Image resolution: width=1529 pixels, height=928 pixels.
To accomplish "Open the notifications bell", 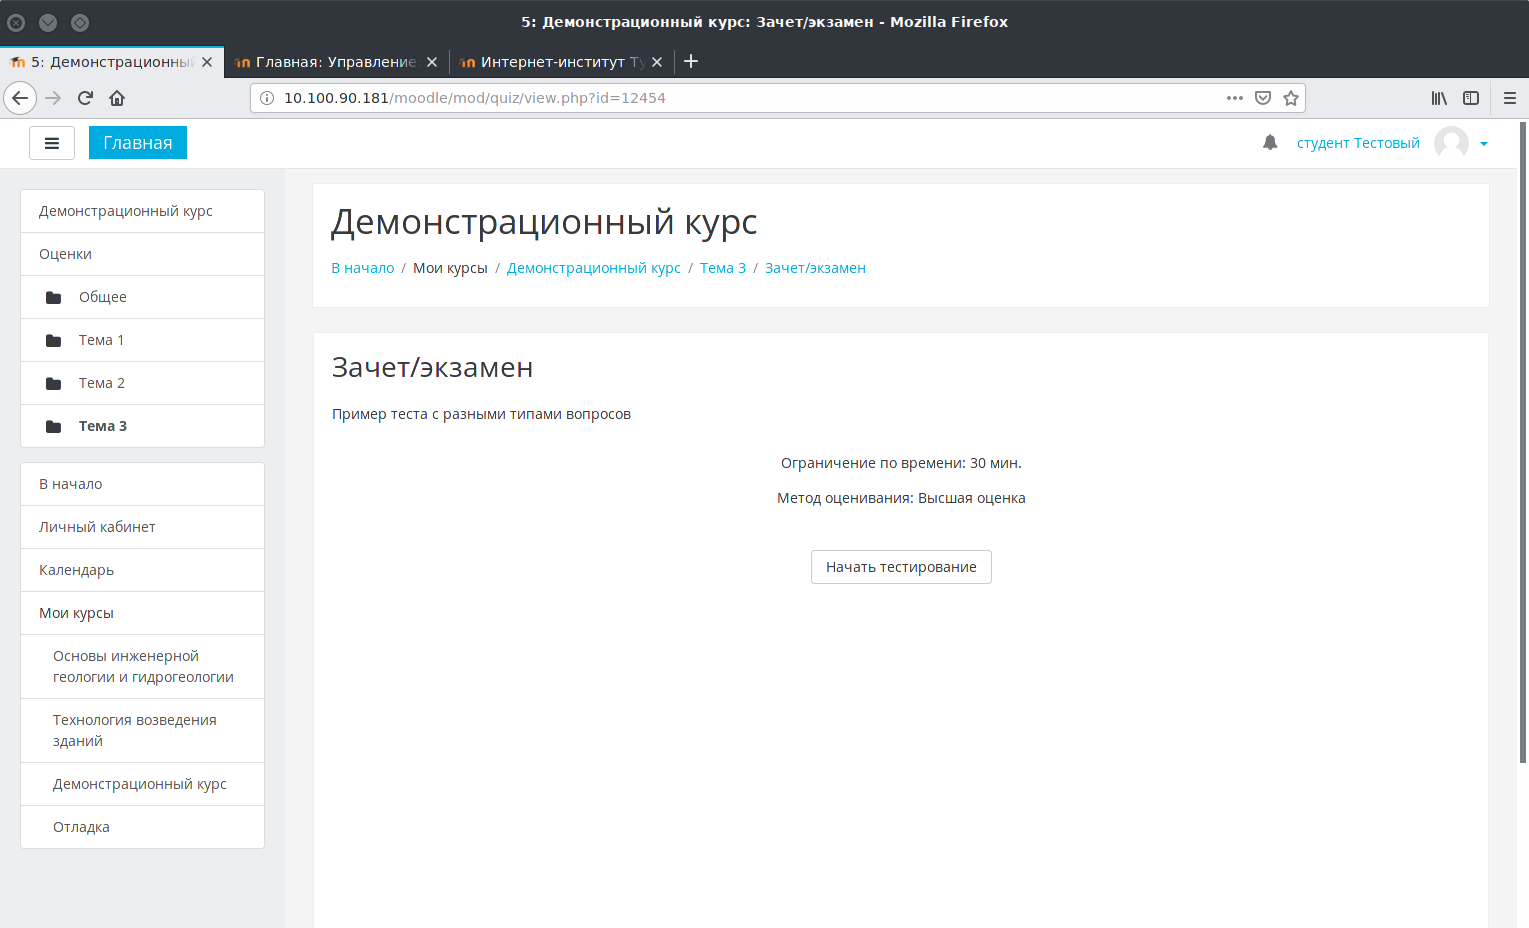I will [x=1270, y=143].
